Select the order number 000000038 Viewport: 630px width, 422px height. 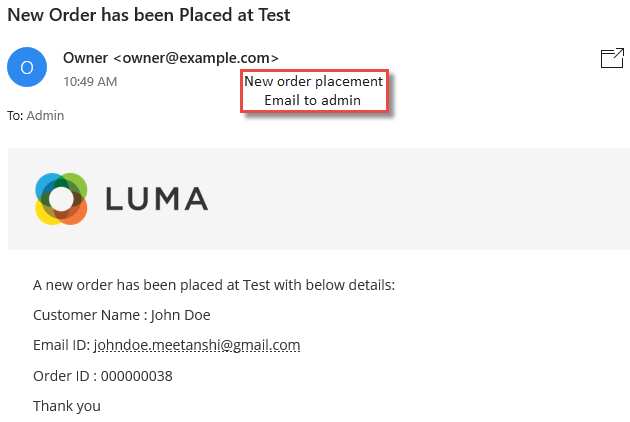[x=137, y=376]
